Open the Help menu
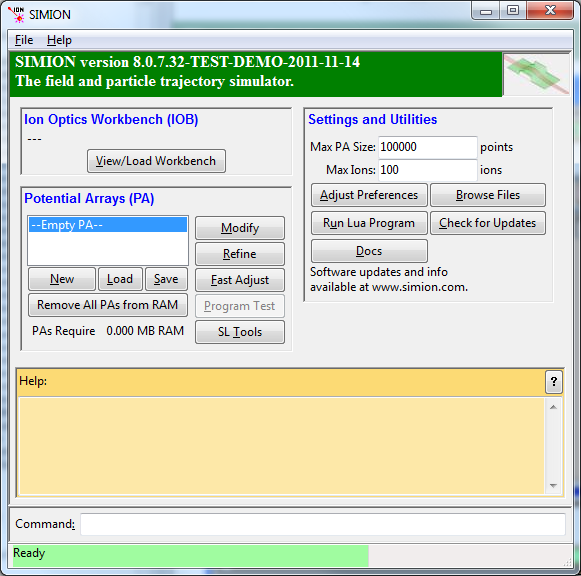581x576 pixels. tap(59, 40)
